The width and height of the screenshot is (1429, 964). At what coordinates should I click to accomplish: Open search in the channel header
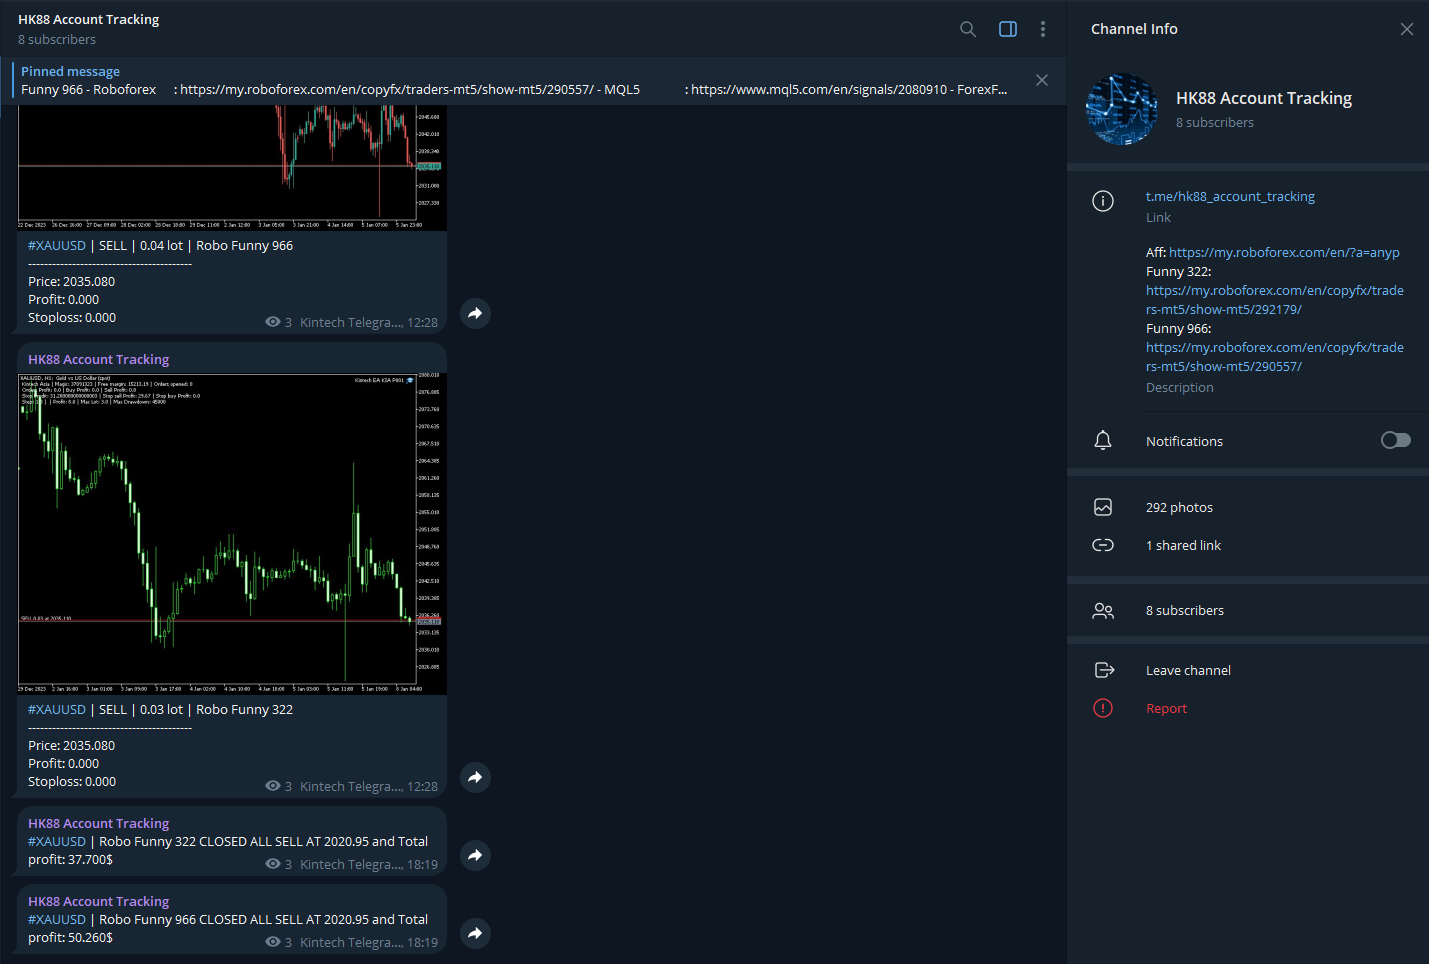(967, 29)
